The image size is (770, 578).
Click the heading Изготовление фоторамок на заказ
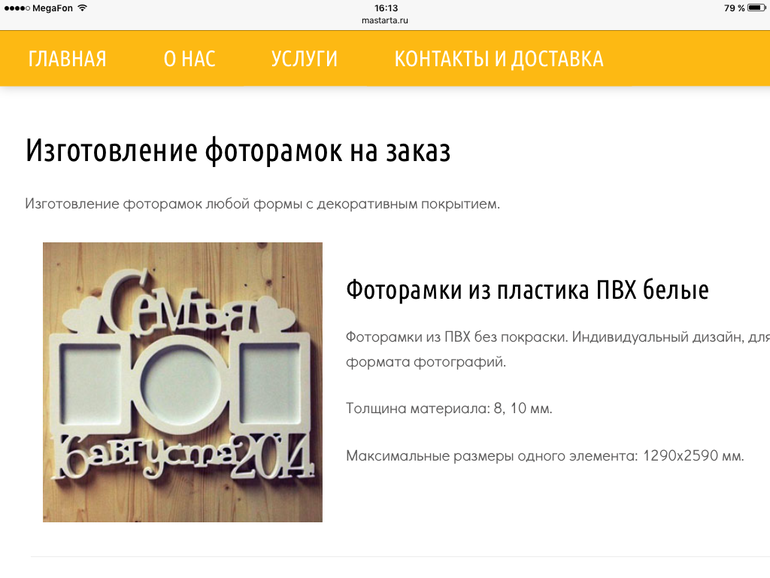[238, 151]
